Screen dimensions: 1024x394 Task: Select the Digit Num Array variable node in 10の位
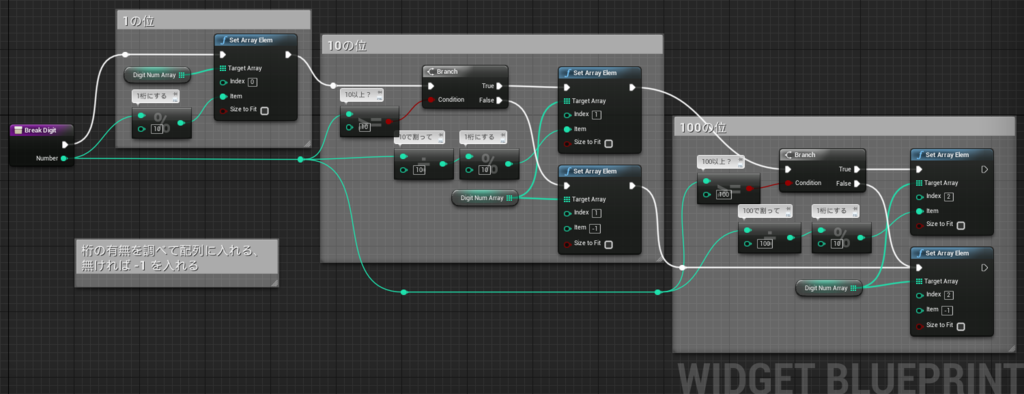coord(485,198)
